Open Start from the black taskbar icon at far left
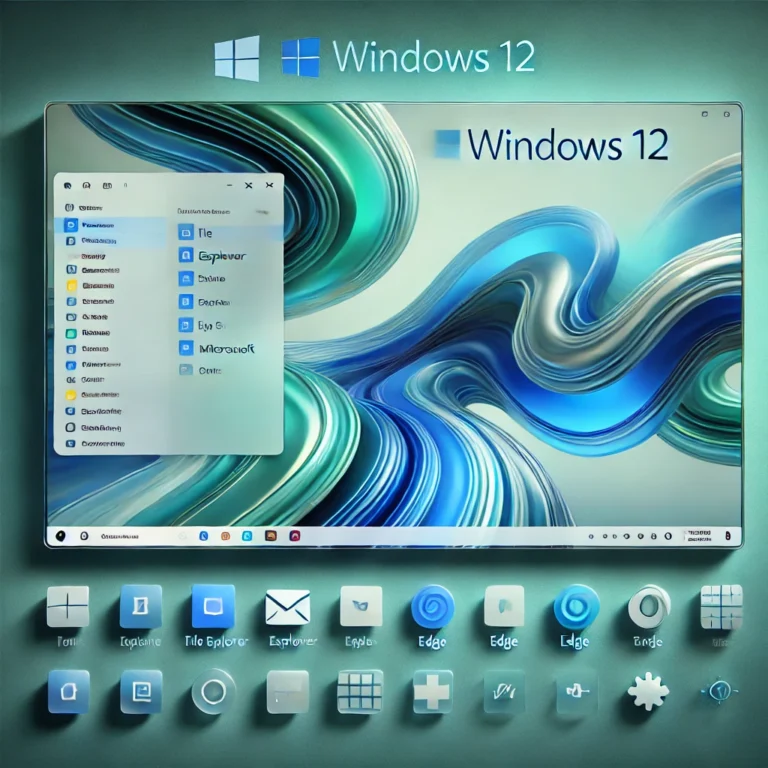 point(60,536)
